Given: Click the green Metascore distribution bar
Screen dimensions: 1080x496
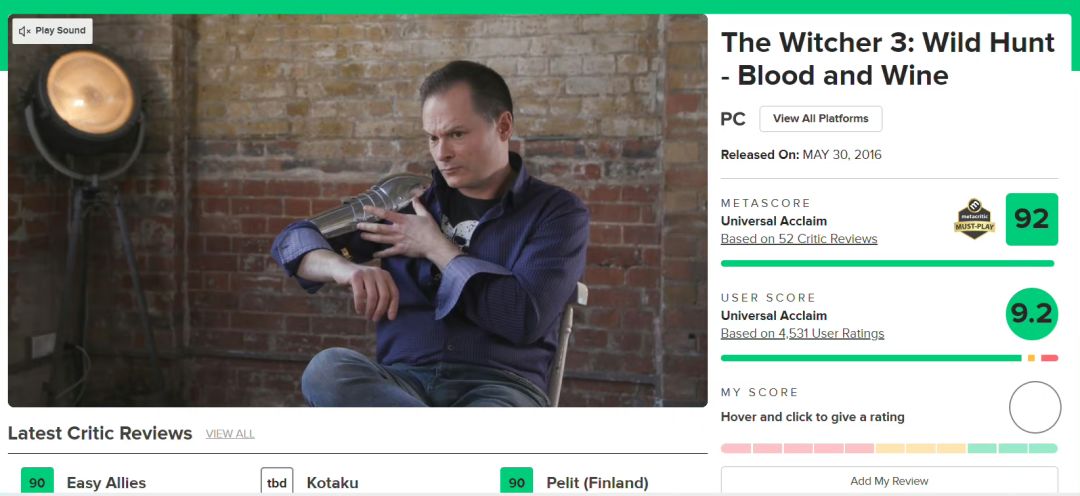Looking at the screenshot, I should point(887,263).
